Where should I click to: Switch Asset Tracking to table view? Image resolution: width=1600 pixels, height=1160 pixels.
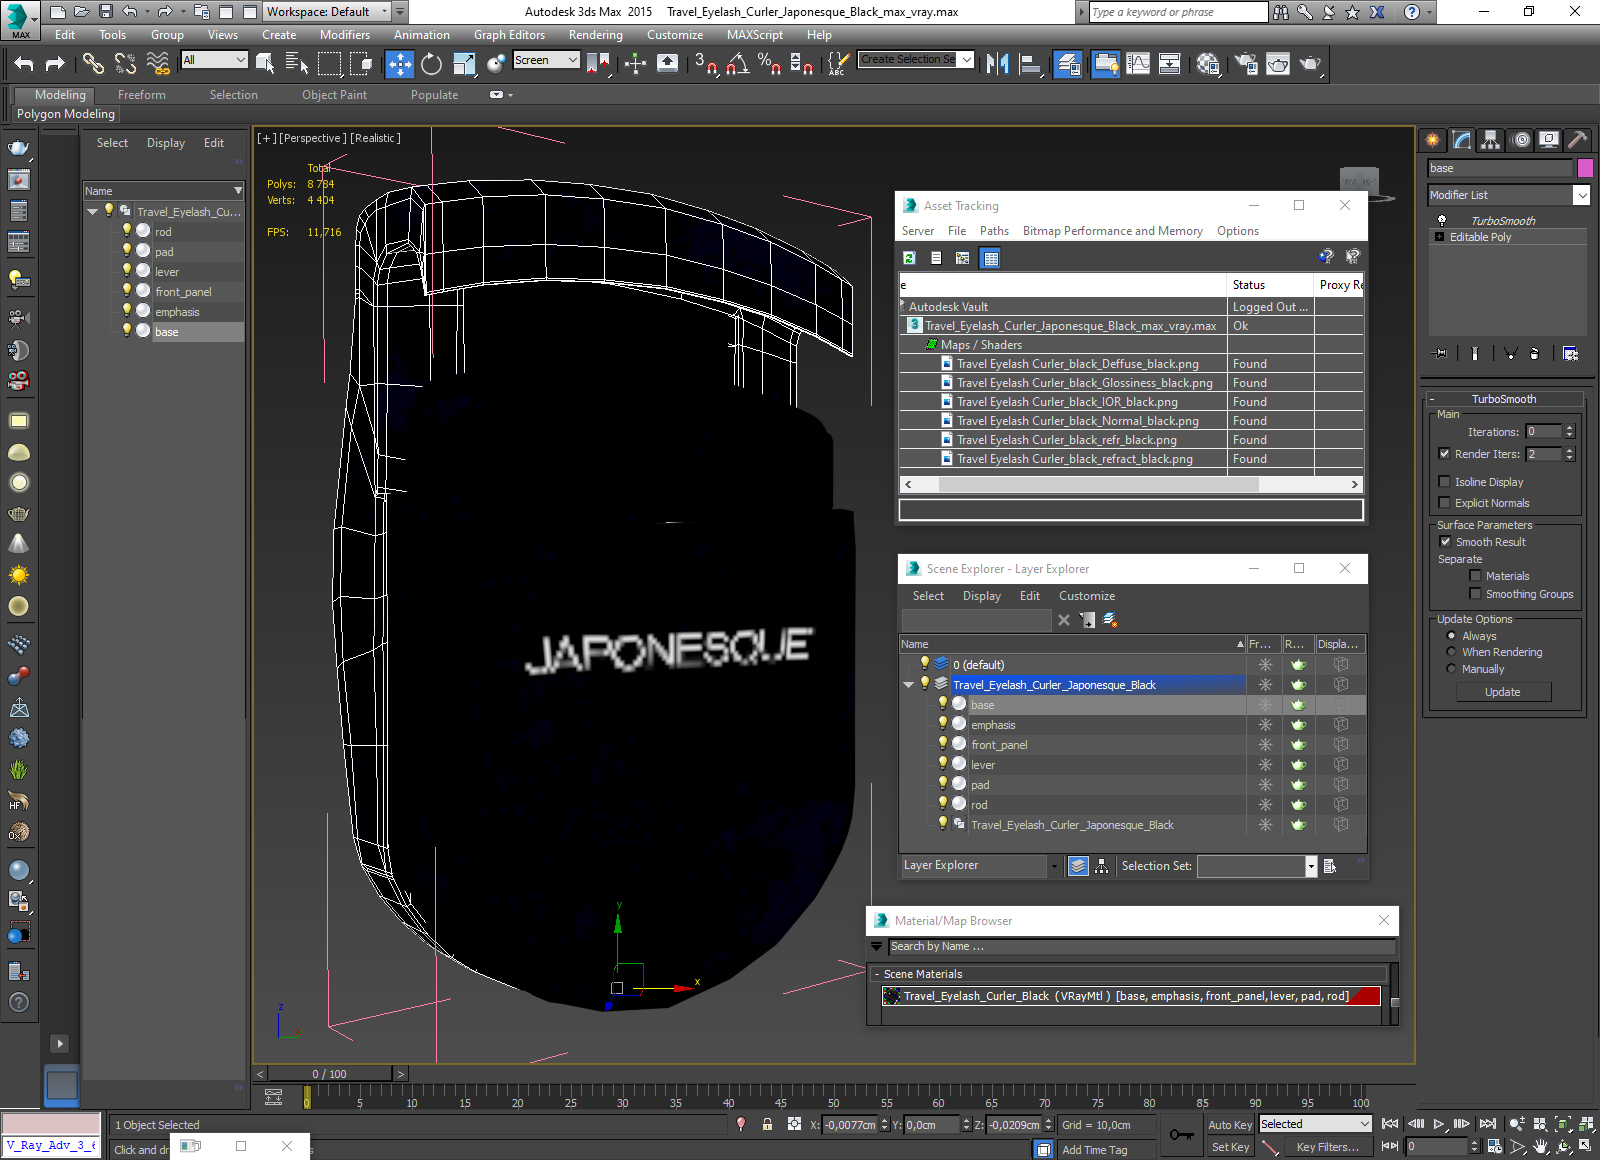pos(990,258)
